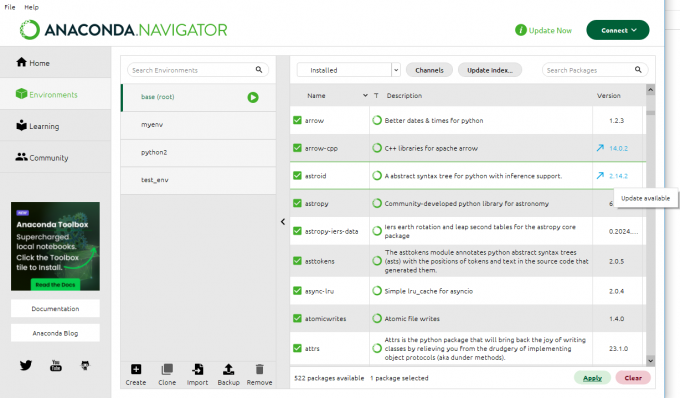The height and width of the screenshot is (398, 680).
Task: Open the Learning icon in sidebar
Action: tap(21, 125)
